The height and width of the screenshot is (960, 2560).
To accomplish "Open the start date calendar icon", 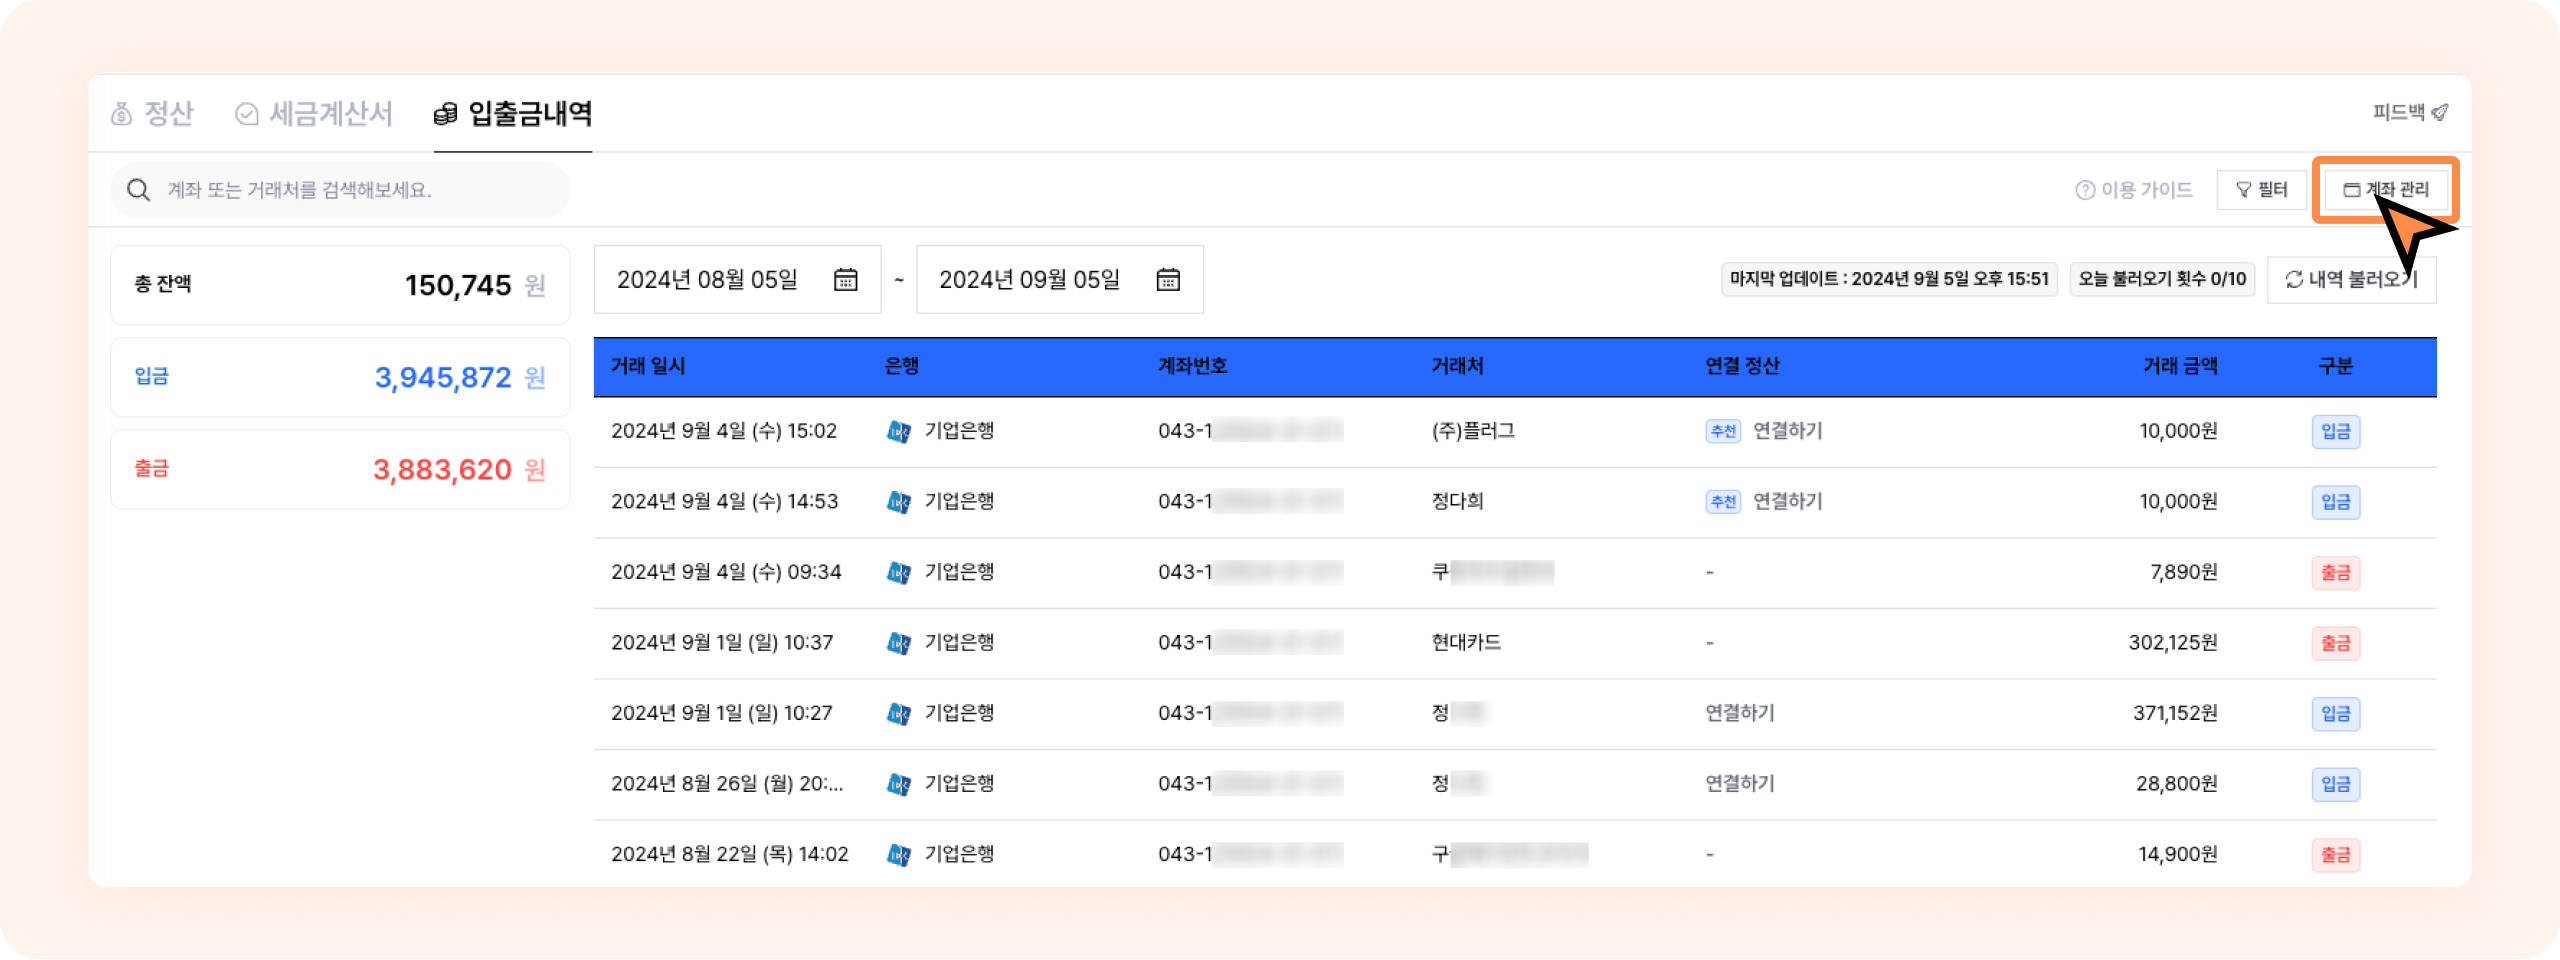I will [845, 280].
